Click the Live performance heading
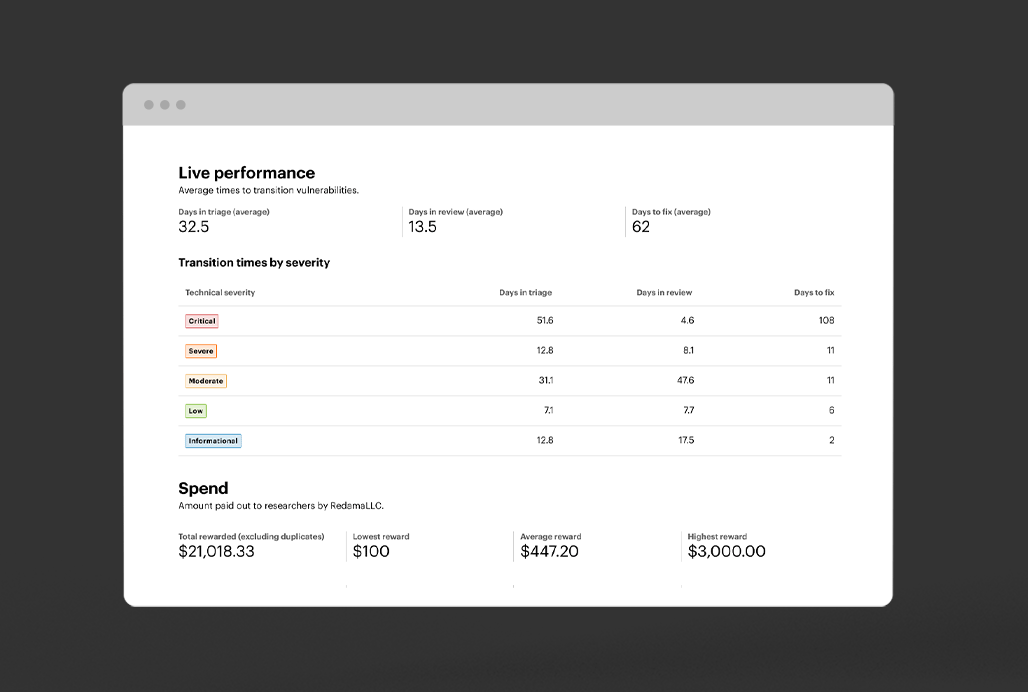 point(246,173)
